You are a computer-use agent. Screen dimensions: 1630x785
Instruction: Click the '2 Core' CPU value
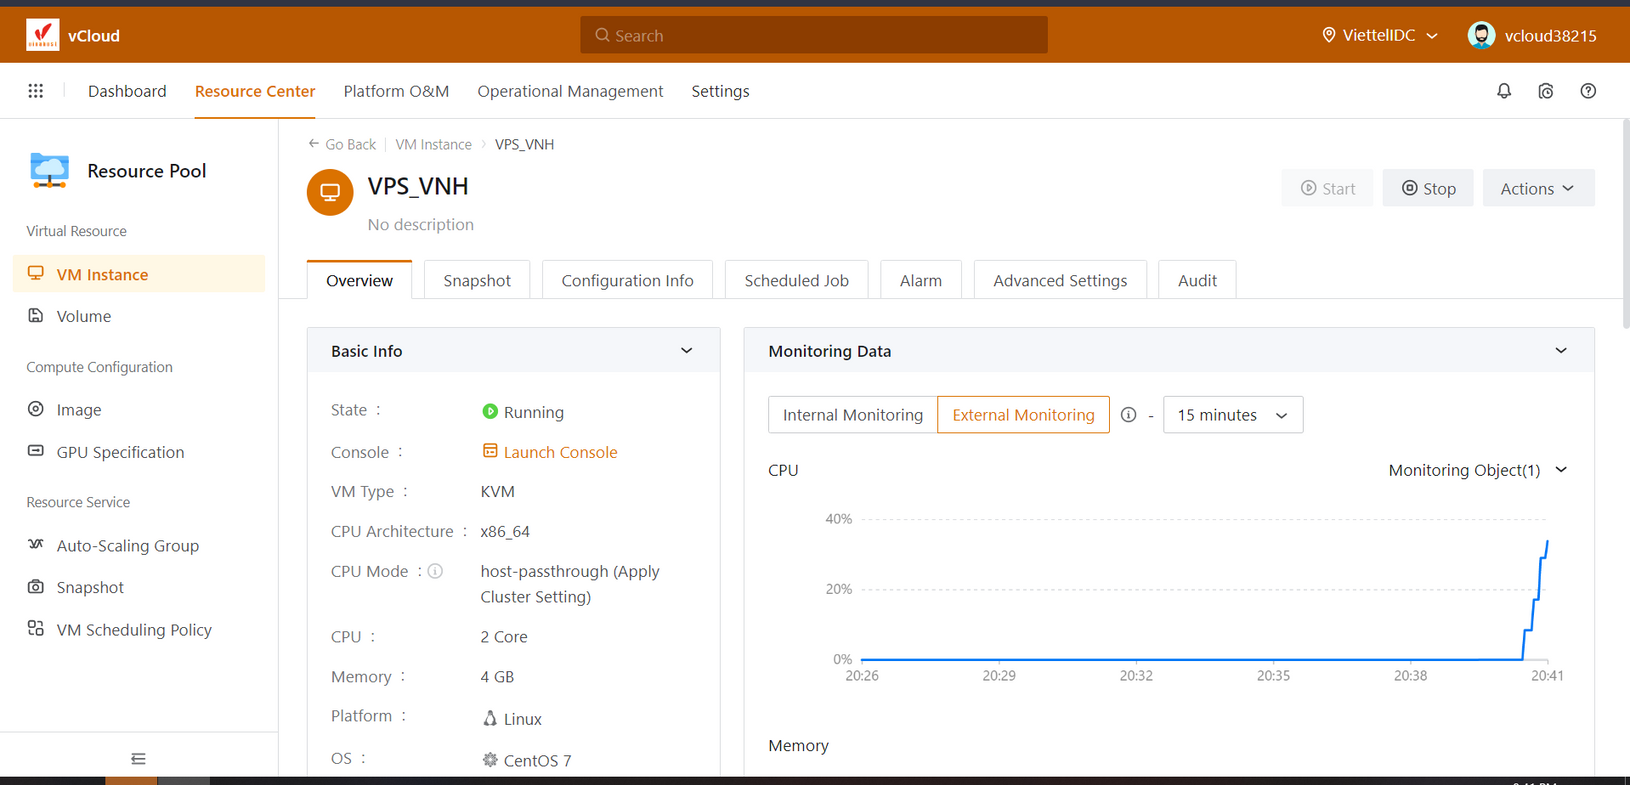pos(504,636)
